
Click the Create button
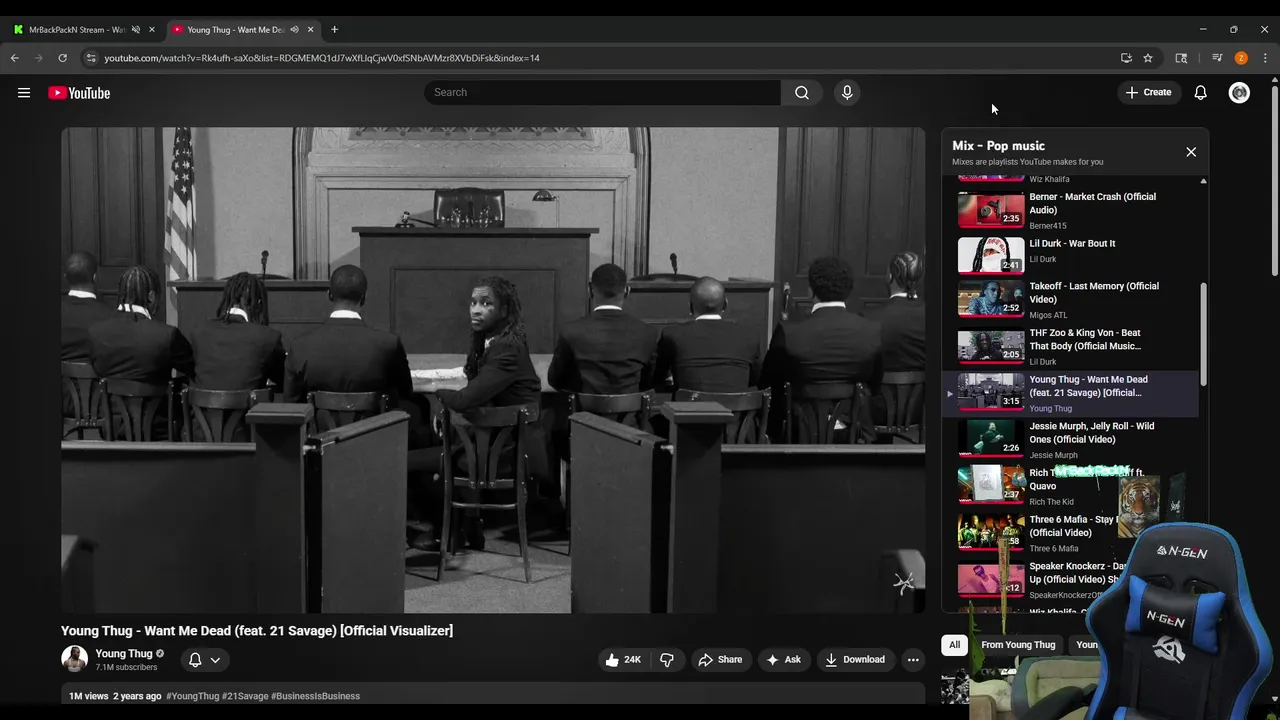pos(1148,92)
